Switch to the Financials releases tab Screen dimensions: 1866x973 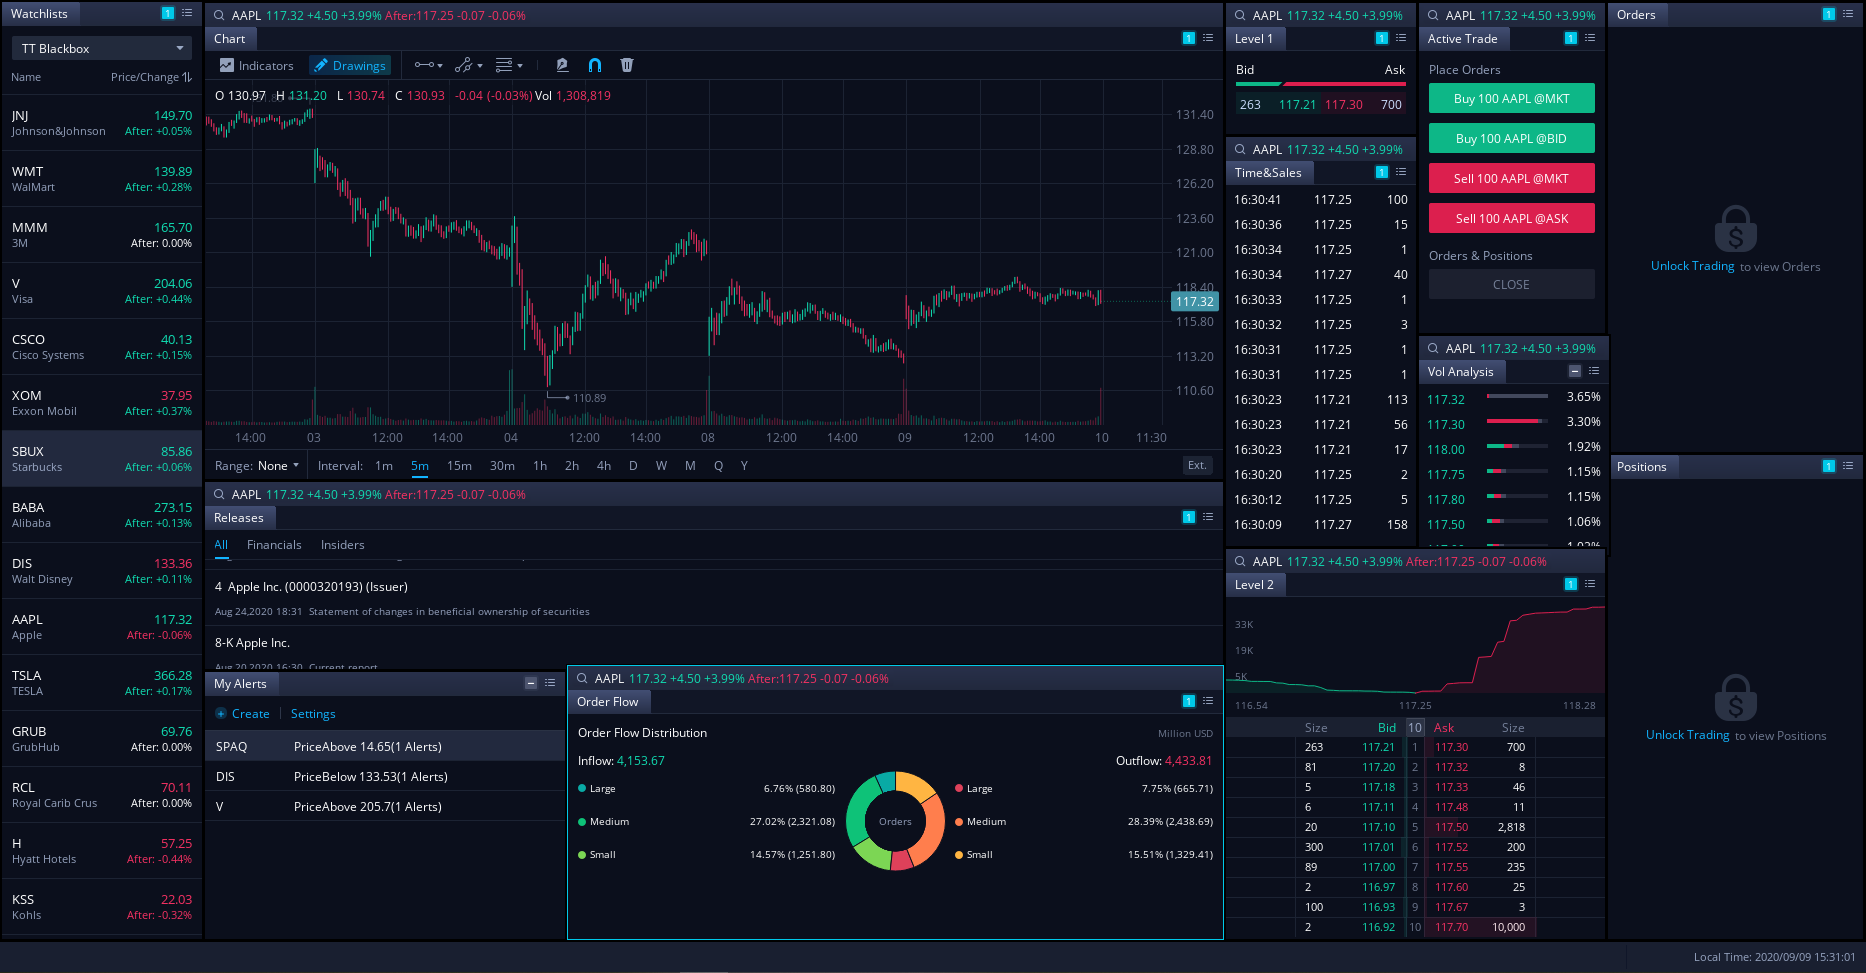tap(274, 545)
